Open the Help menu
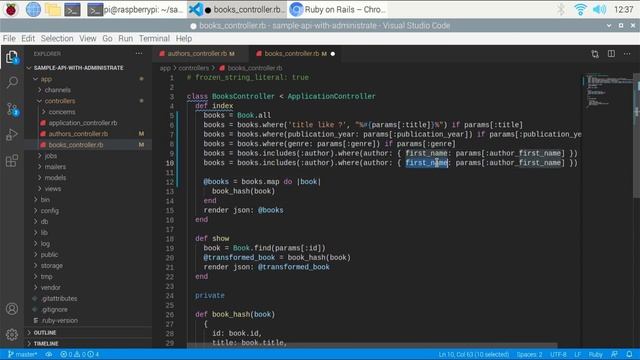 pos(184,38)
